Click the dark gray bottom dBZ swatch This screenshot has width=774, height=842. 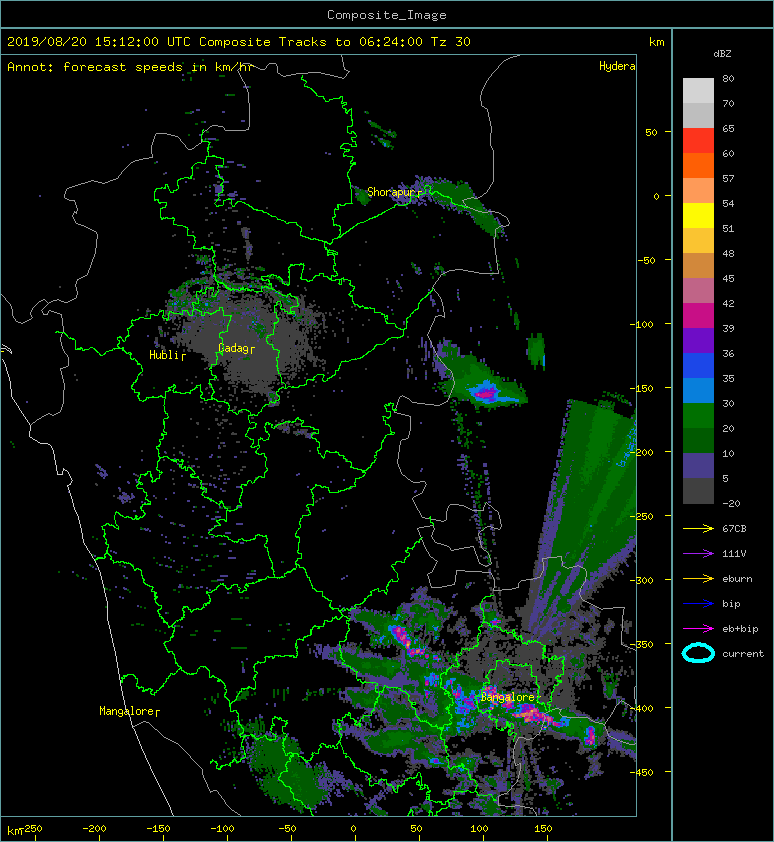tap(698, 491)
